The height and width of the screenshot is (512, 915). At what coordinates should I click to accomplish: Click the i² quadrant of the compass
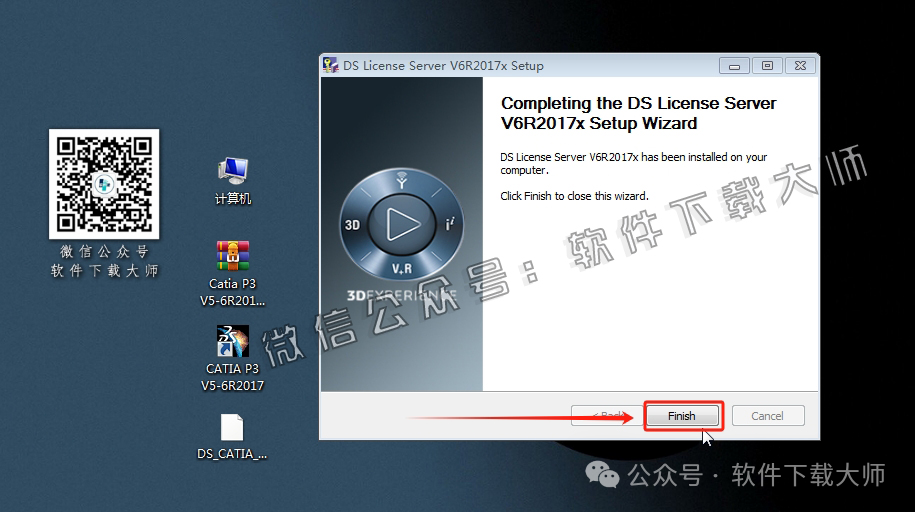451,225
